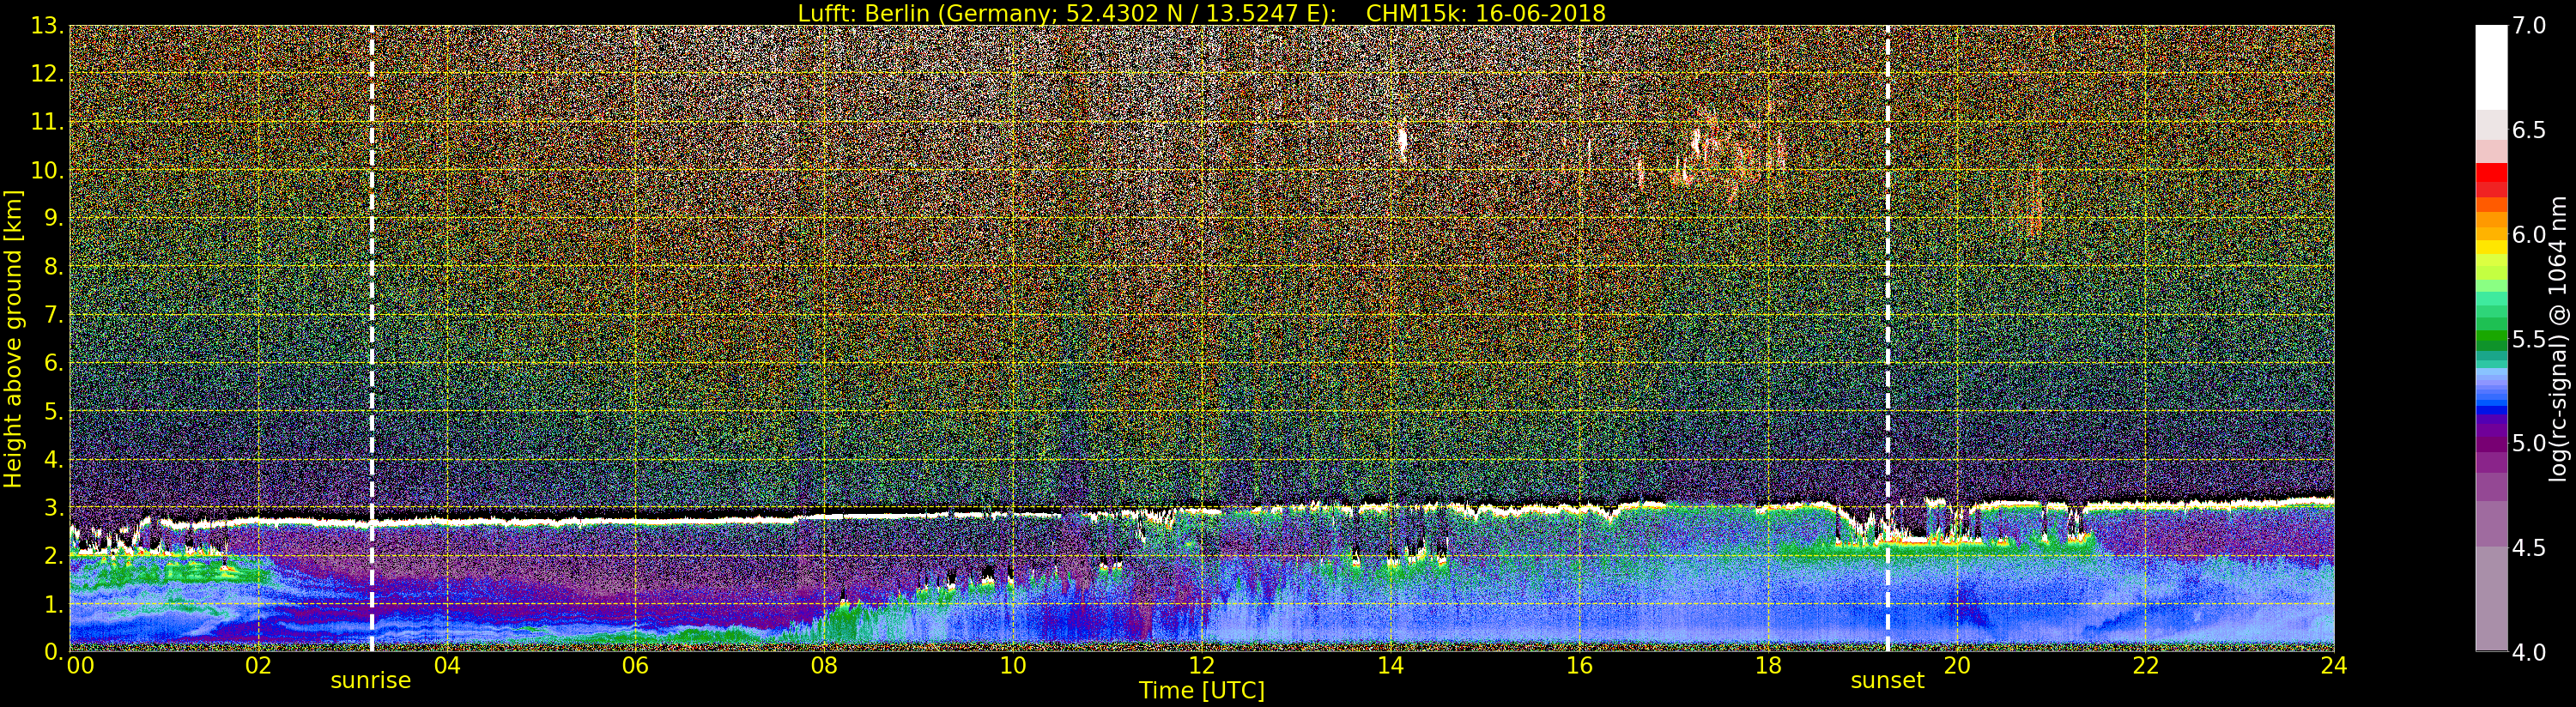The height and width of the screenshot is (707, 2576).
Task: Click time axis tick "04"
Action: tap(447, 665)
